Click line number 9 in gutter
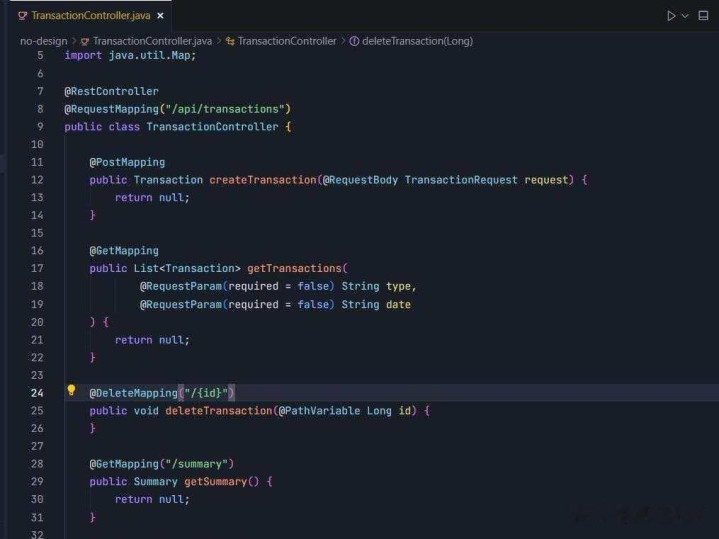This screenshot has width=719, height=539. click(40, 127)
